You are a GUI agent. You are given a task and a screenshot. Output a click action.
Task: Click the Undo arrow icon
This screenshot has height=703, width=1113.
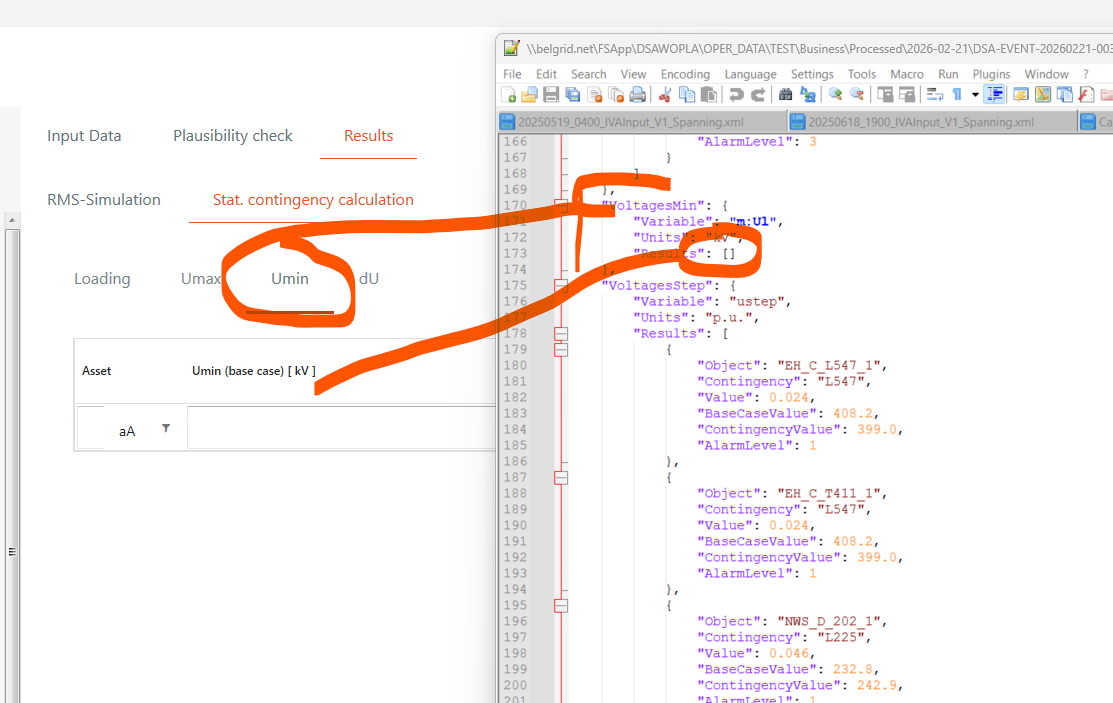(736, 95)
